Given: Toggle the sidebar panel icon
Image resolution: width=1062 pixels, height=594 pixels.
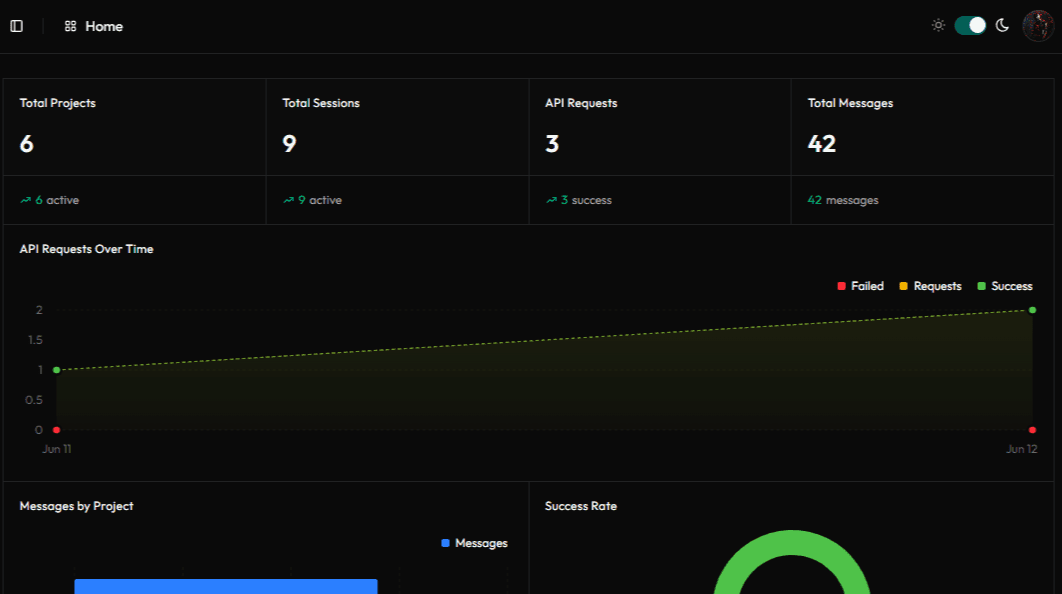Looking at the screenshot, I should point(17,26).
